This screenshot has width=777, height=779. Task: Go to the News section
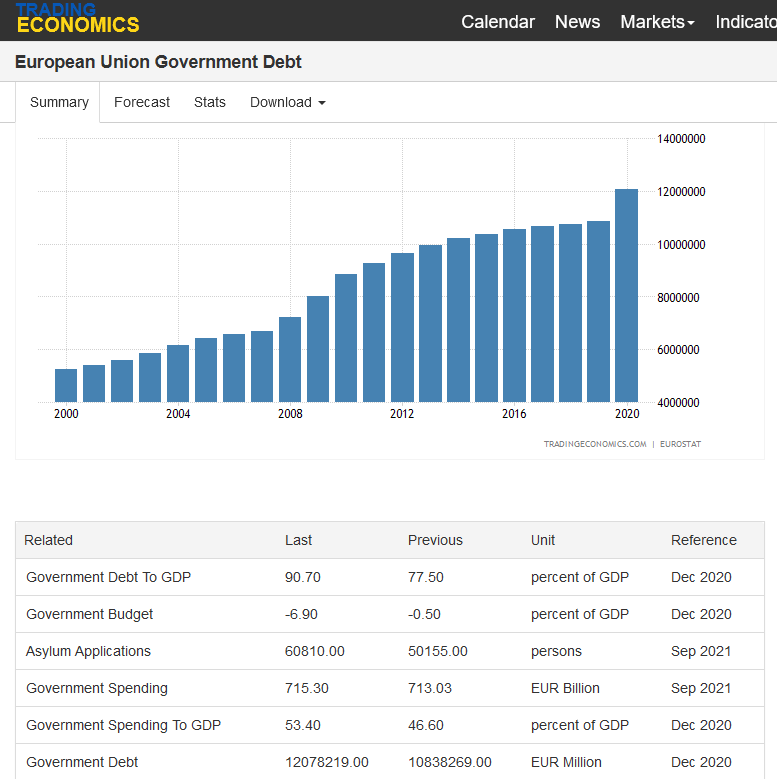point(577,22)
